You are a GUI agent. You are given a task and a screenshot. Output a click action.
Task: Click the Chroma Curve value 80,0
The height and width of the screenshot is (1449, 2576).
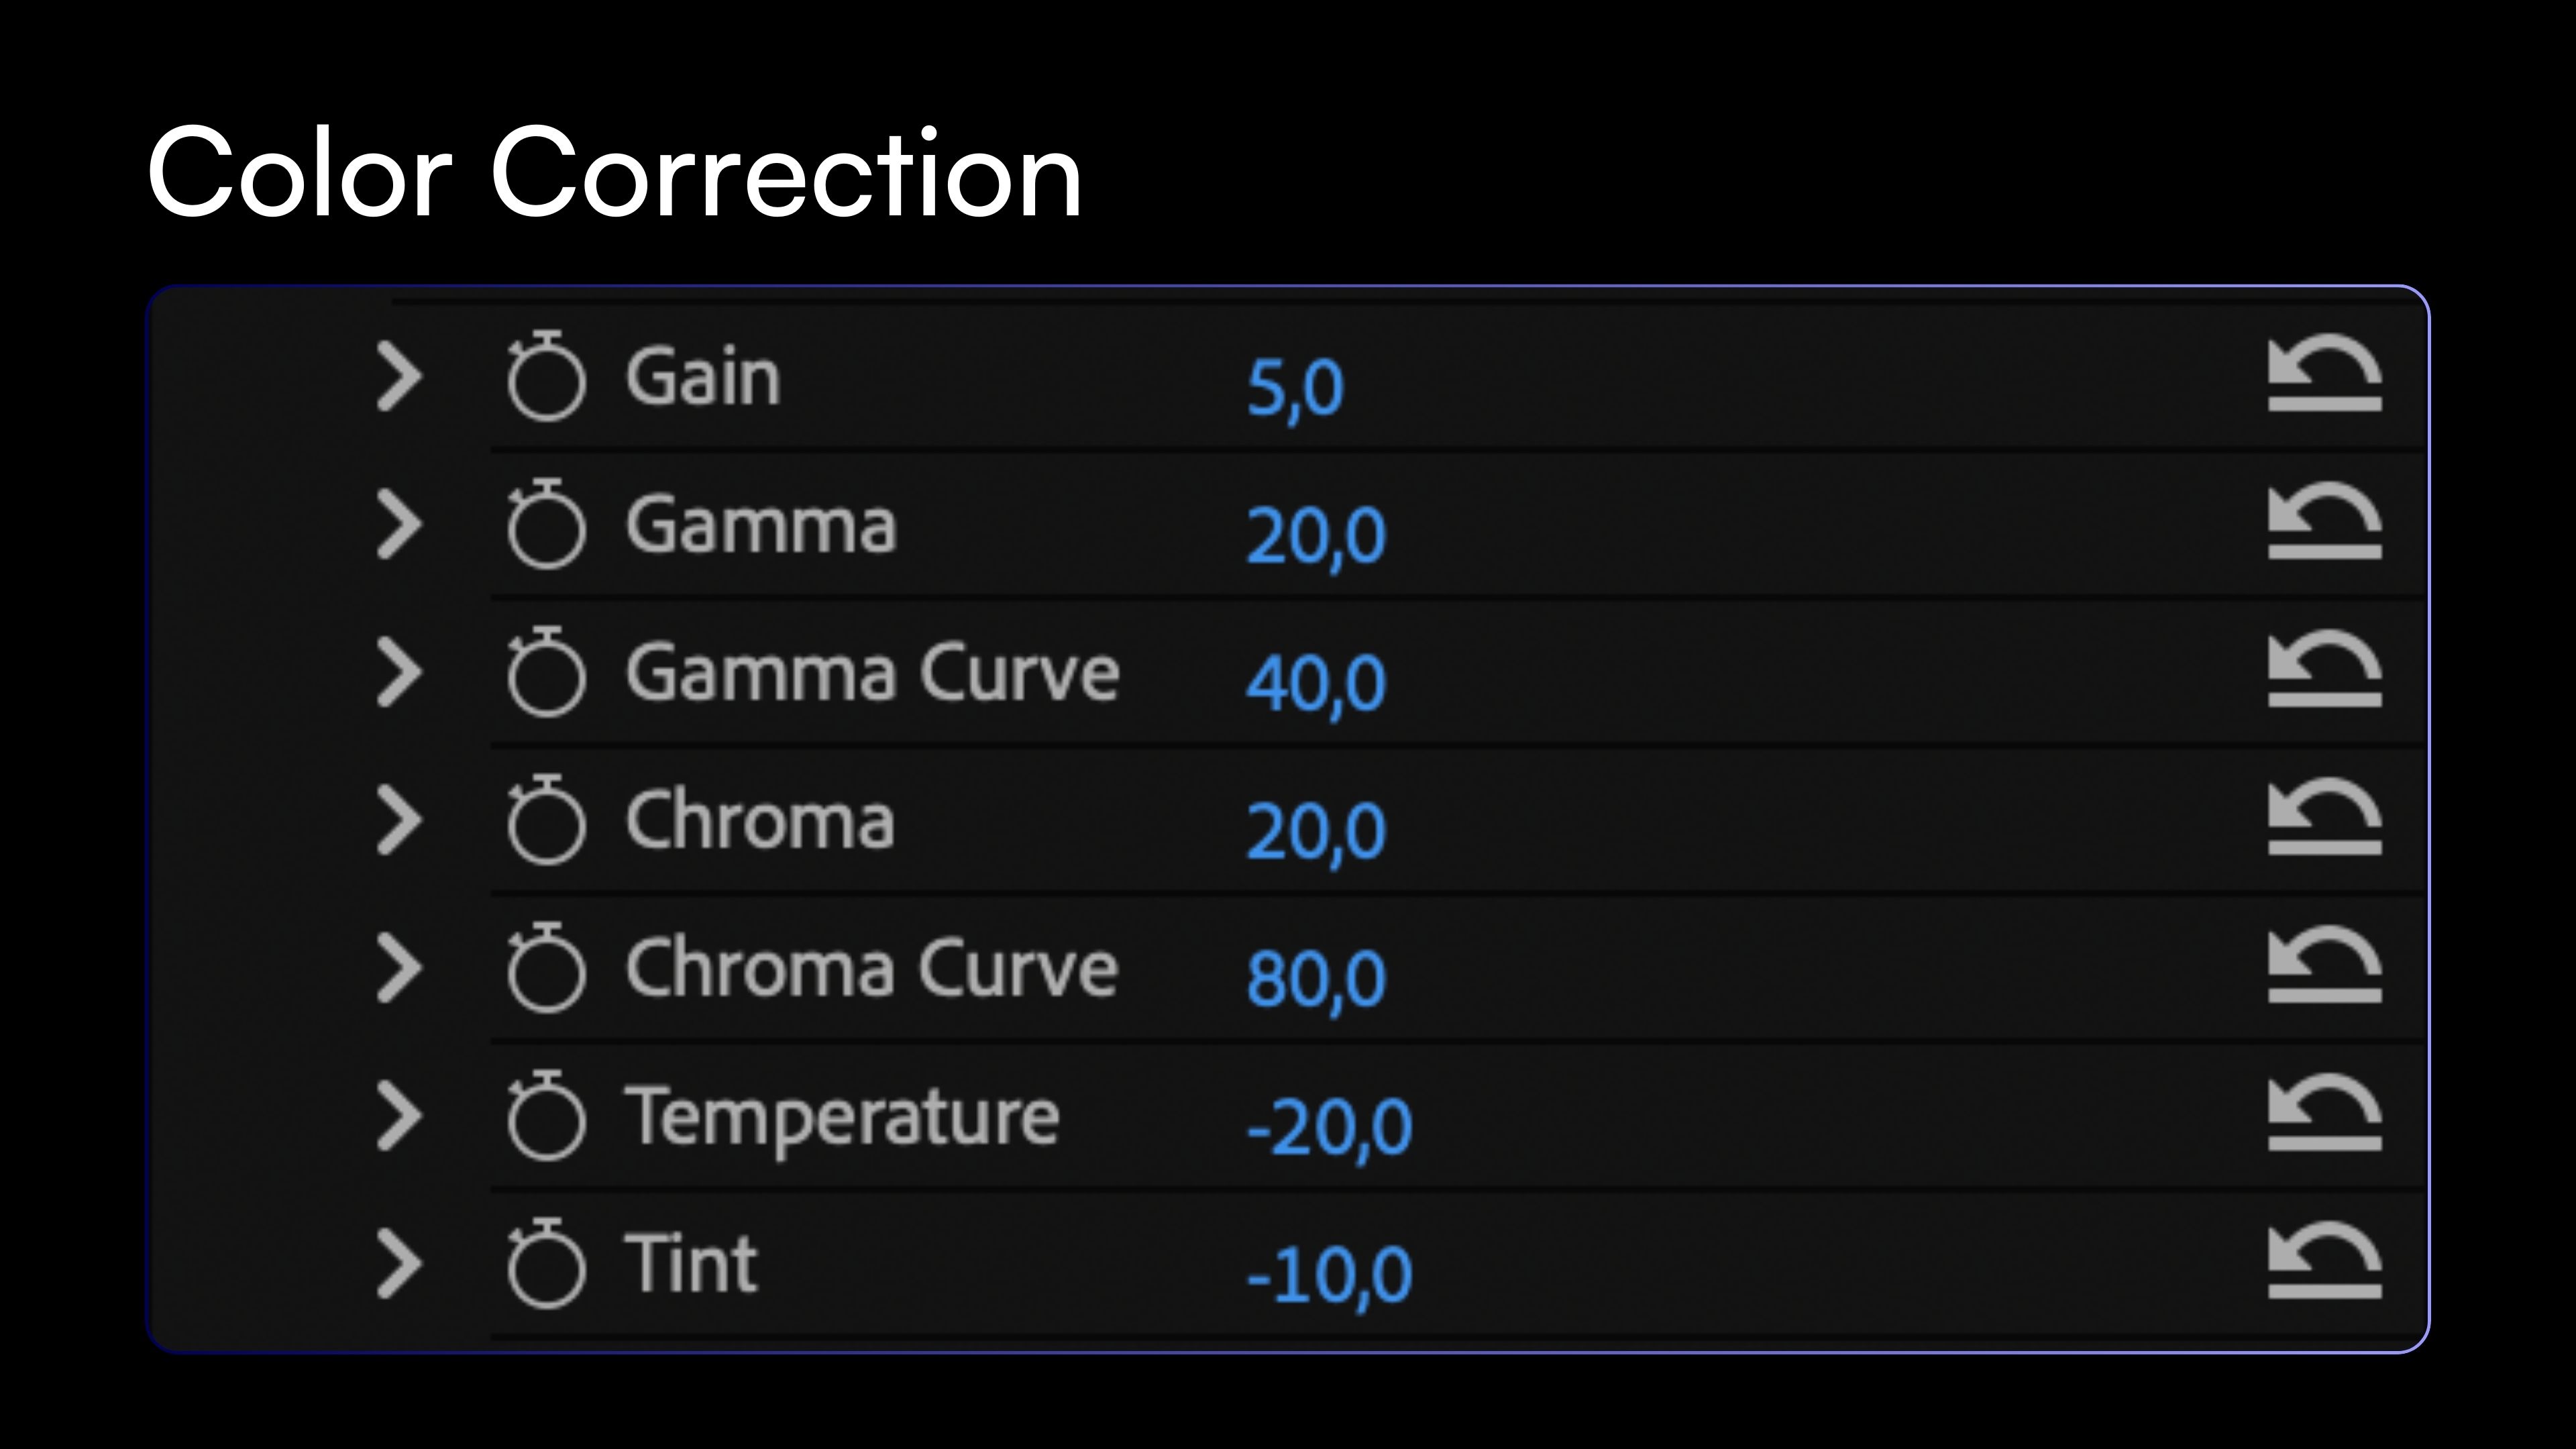click(1316, 979)
